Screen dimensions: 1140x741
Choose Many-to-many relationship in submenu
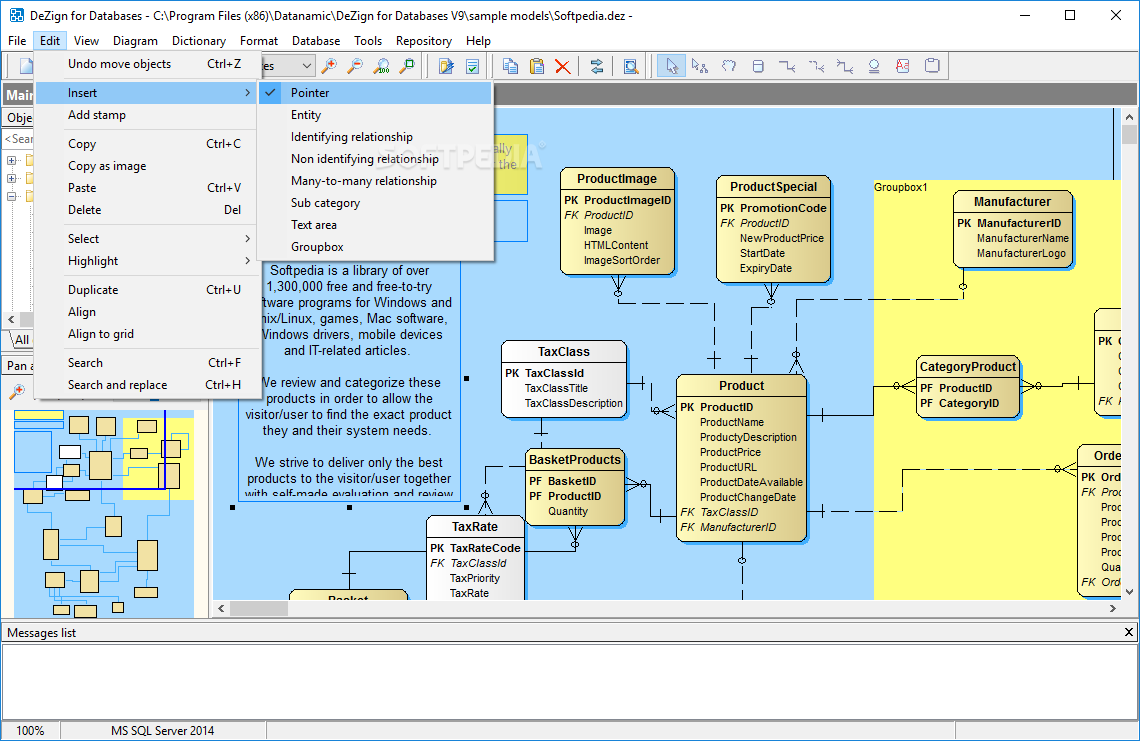coord(375,181)
